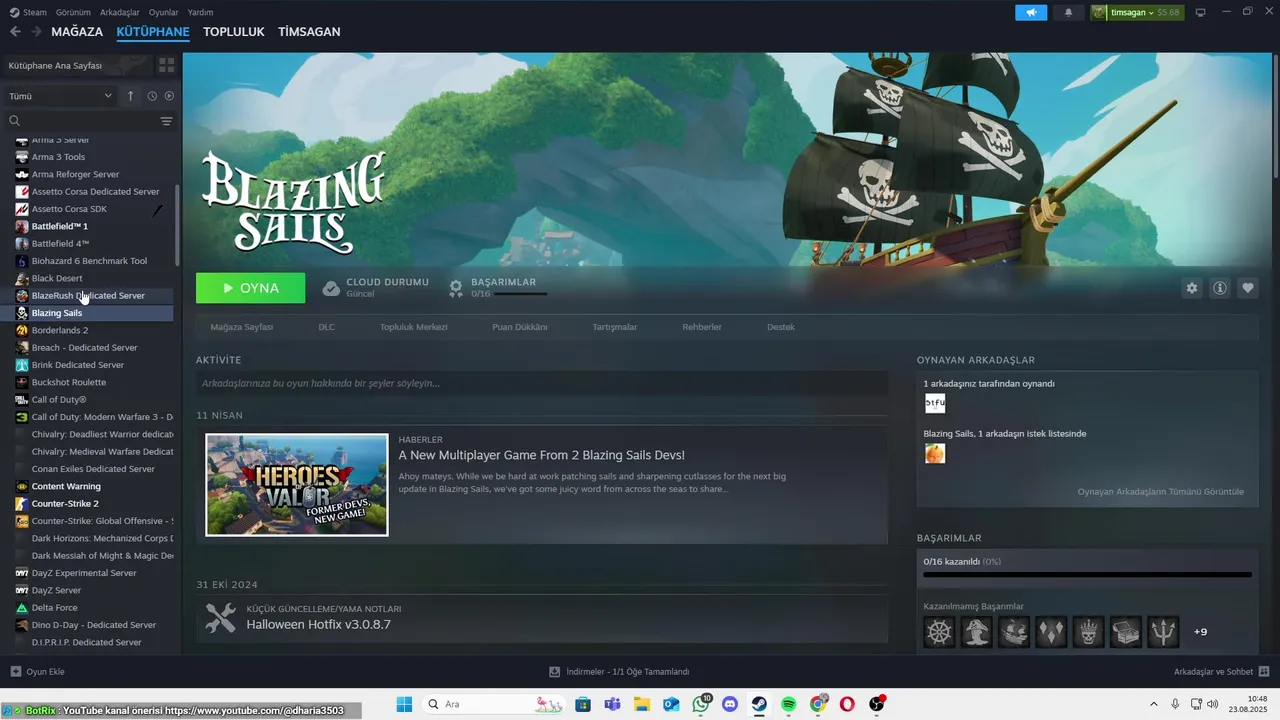Click the achievements progress bar 0/16

pyautogui.click(x=1087, y=575)
